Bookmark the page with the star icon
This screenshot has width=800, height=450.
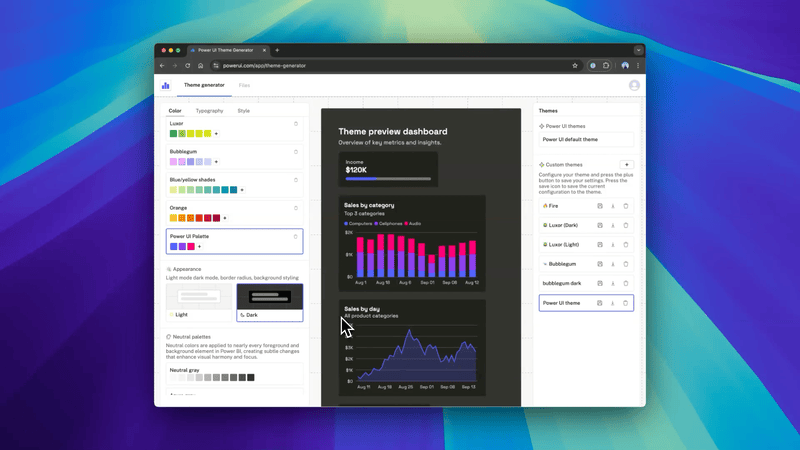[x=575, y=66]
